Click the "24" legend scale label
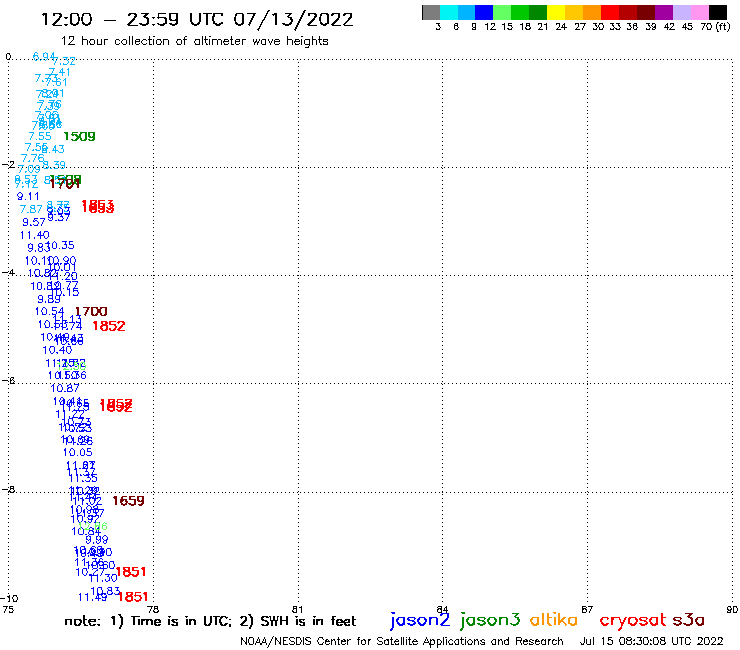Screen dimensions: 740x650 (561, 26)
